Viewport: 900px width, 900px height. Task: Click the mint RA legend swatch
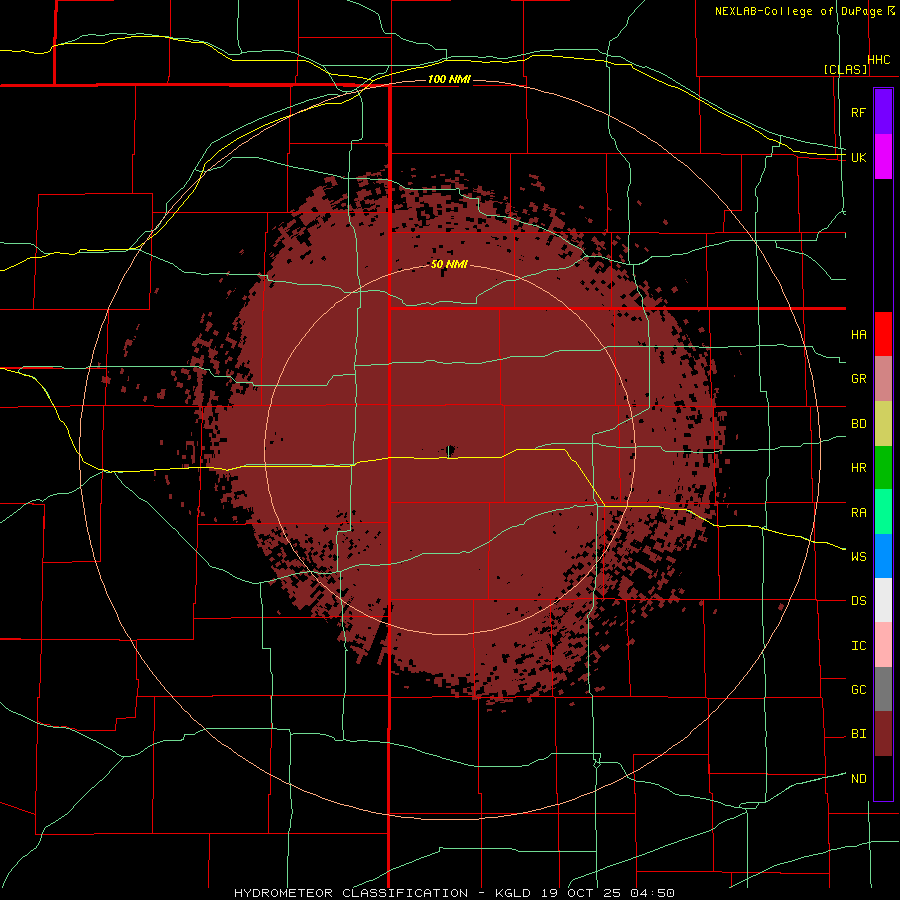point(883,511)
